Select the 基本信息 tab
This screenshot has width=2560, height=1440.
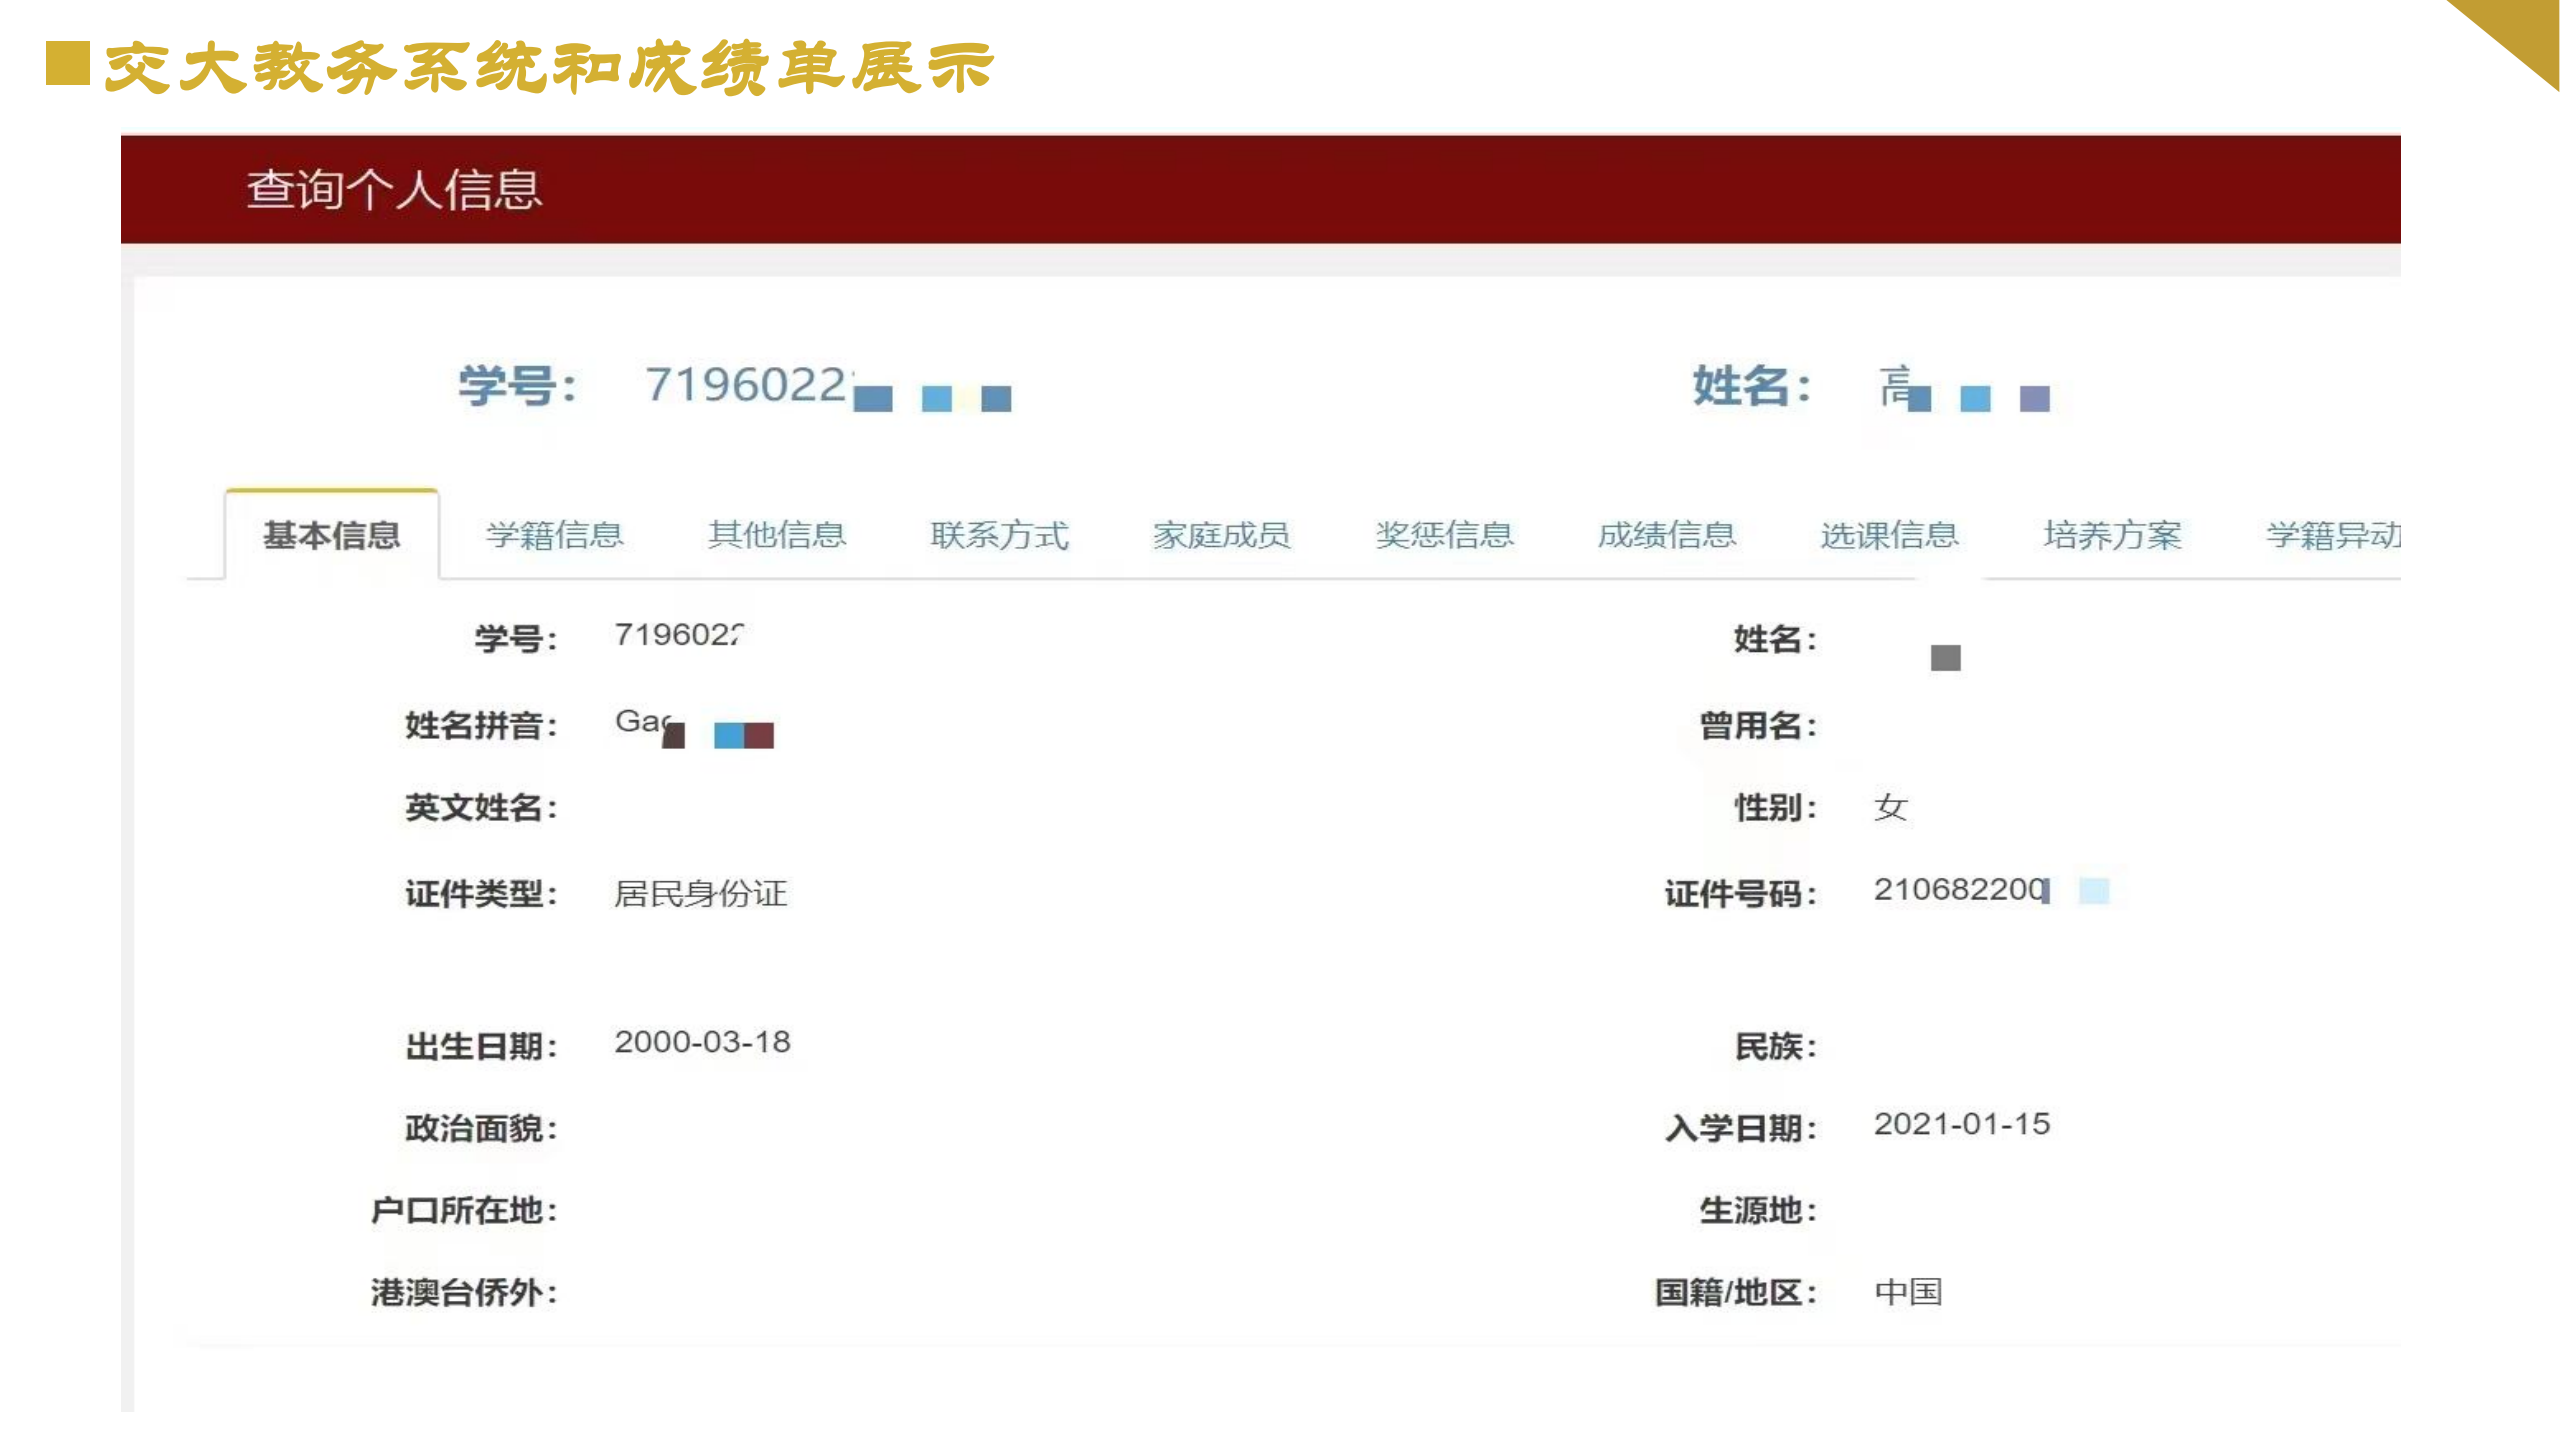coord(332,535)
